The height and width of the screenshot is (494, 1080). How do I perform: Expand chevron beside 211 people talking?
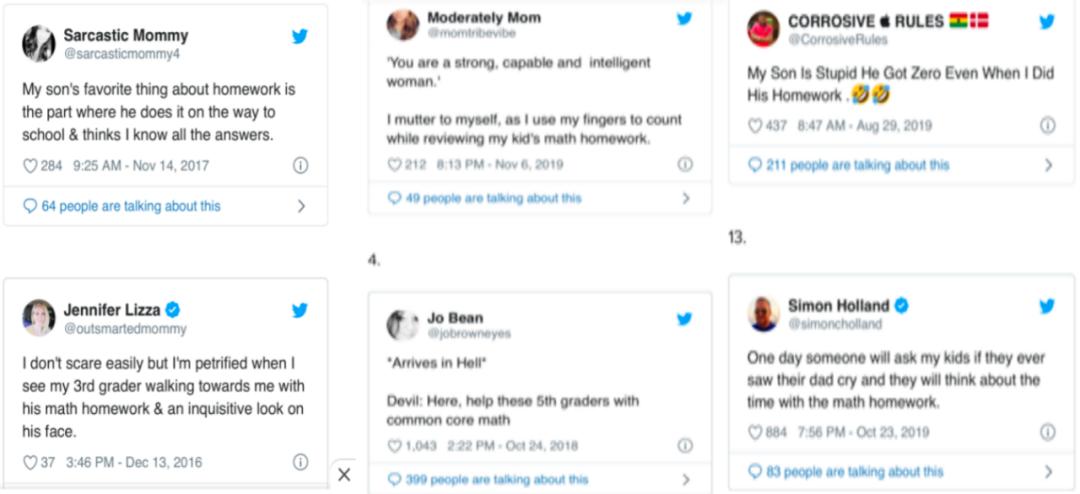(1048, 165)
